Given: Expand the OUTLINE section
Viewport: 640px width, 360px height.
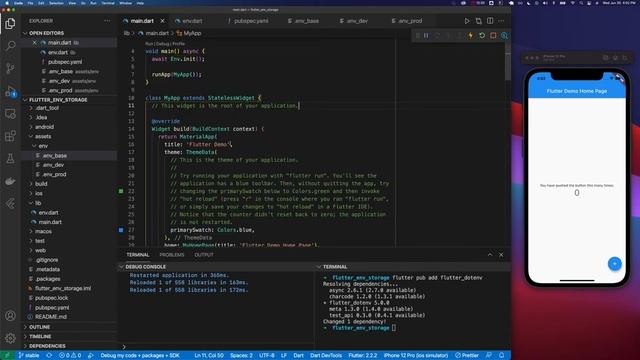Looking at the screenshot, I should coord(39,327).
